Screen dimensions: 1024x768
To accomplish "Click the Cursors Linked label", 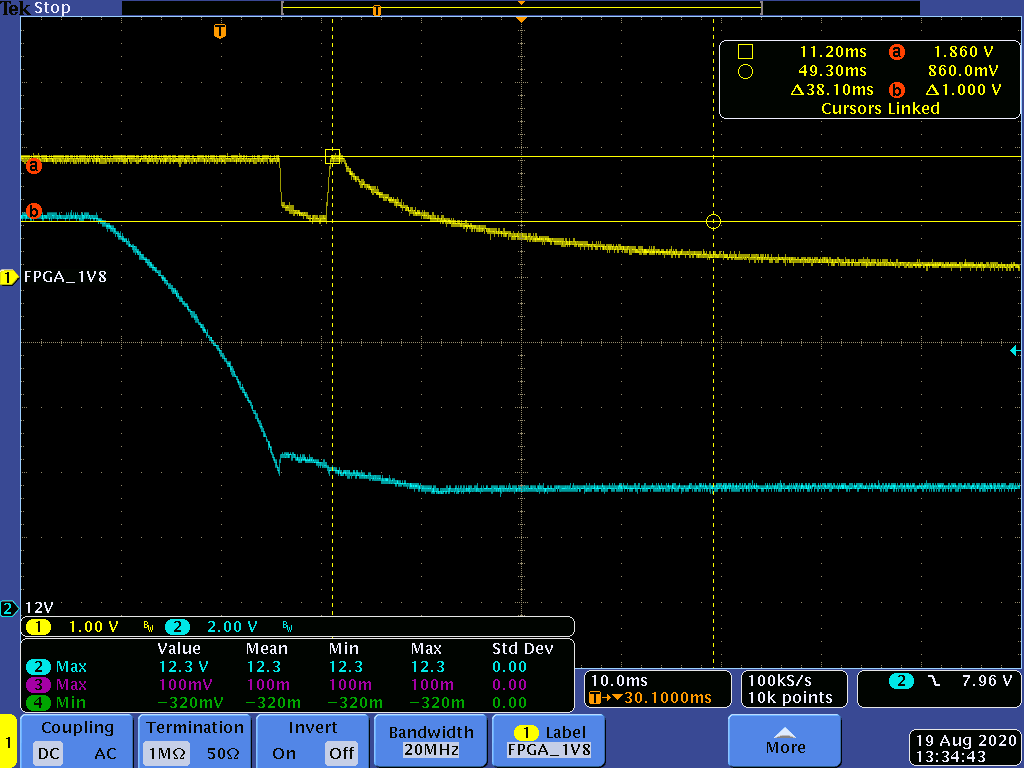I will pos(880,108).
